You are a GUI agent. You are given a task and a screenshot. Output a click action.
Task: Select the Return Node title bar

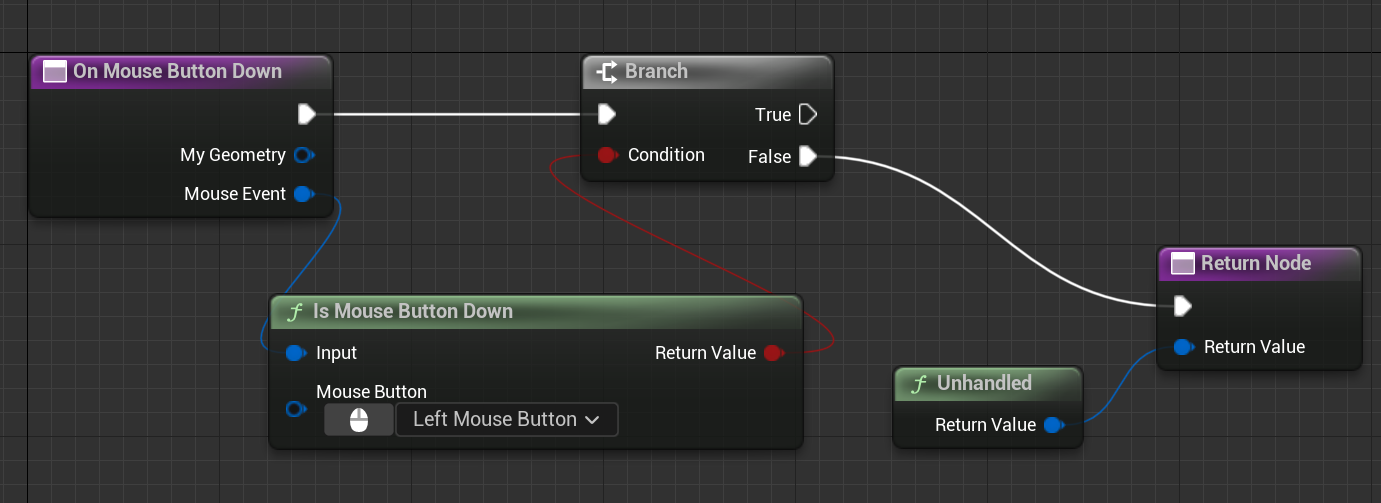[x=1255, y=263]
